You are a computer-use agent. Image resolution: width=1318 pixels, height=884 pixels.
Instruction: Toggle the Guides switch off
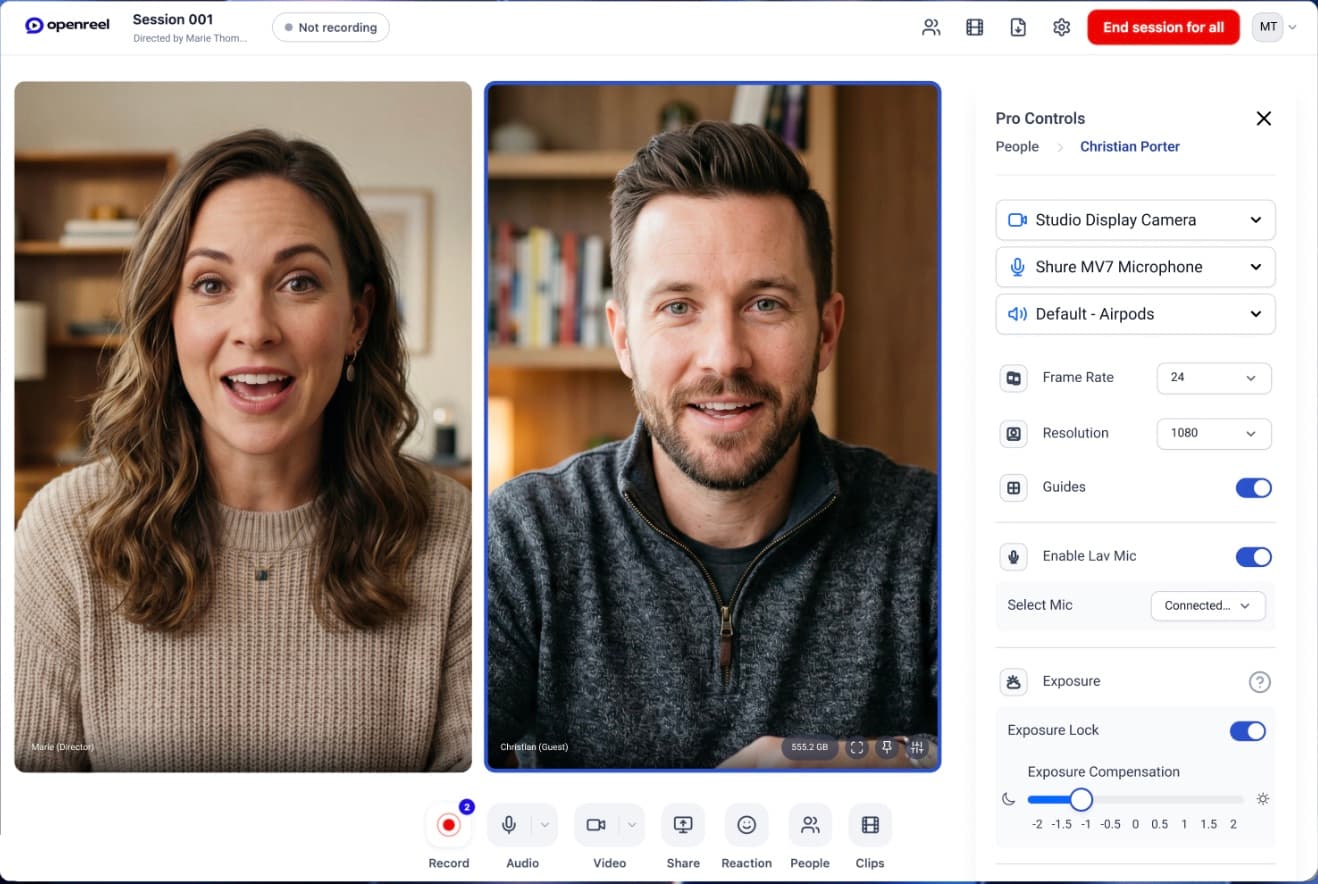1253,488
